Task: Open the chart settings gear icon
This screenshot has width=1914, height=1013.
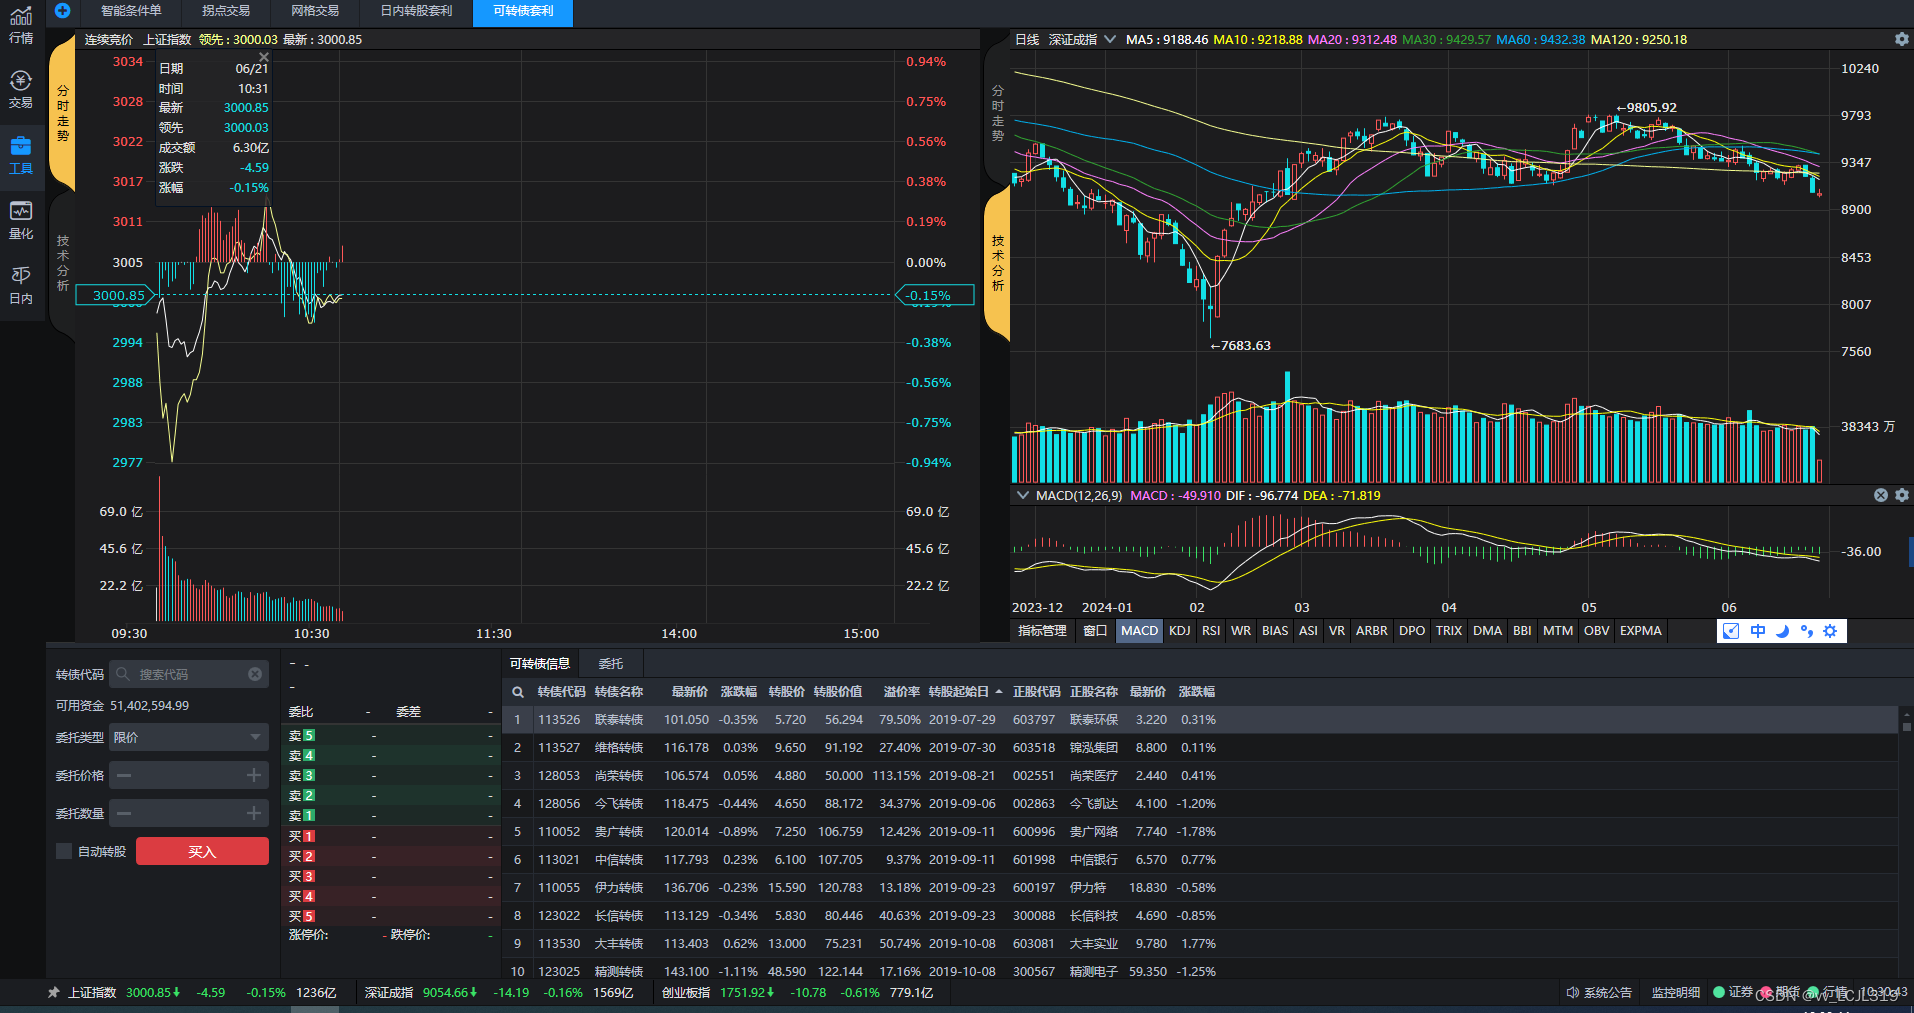Action: pyautogui.click(x=1901, y=39)
